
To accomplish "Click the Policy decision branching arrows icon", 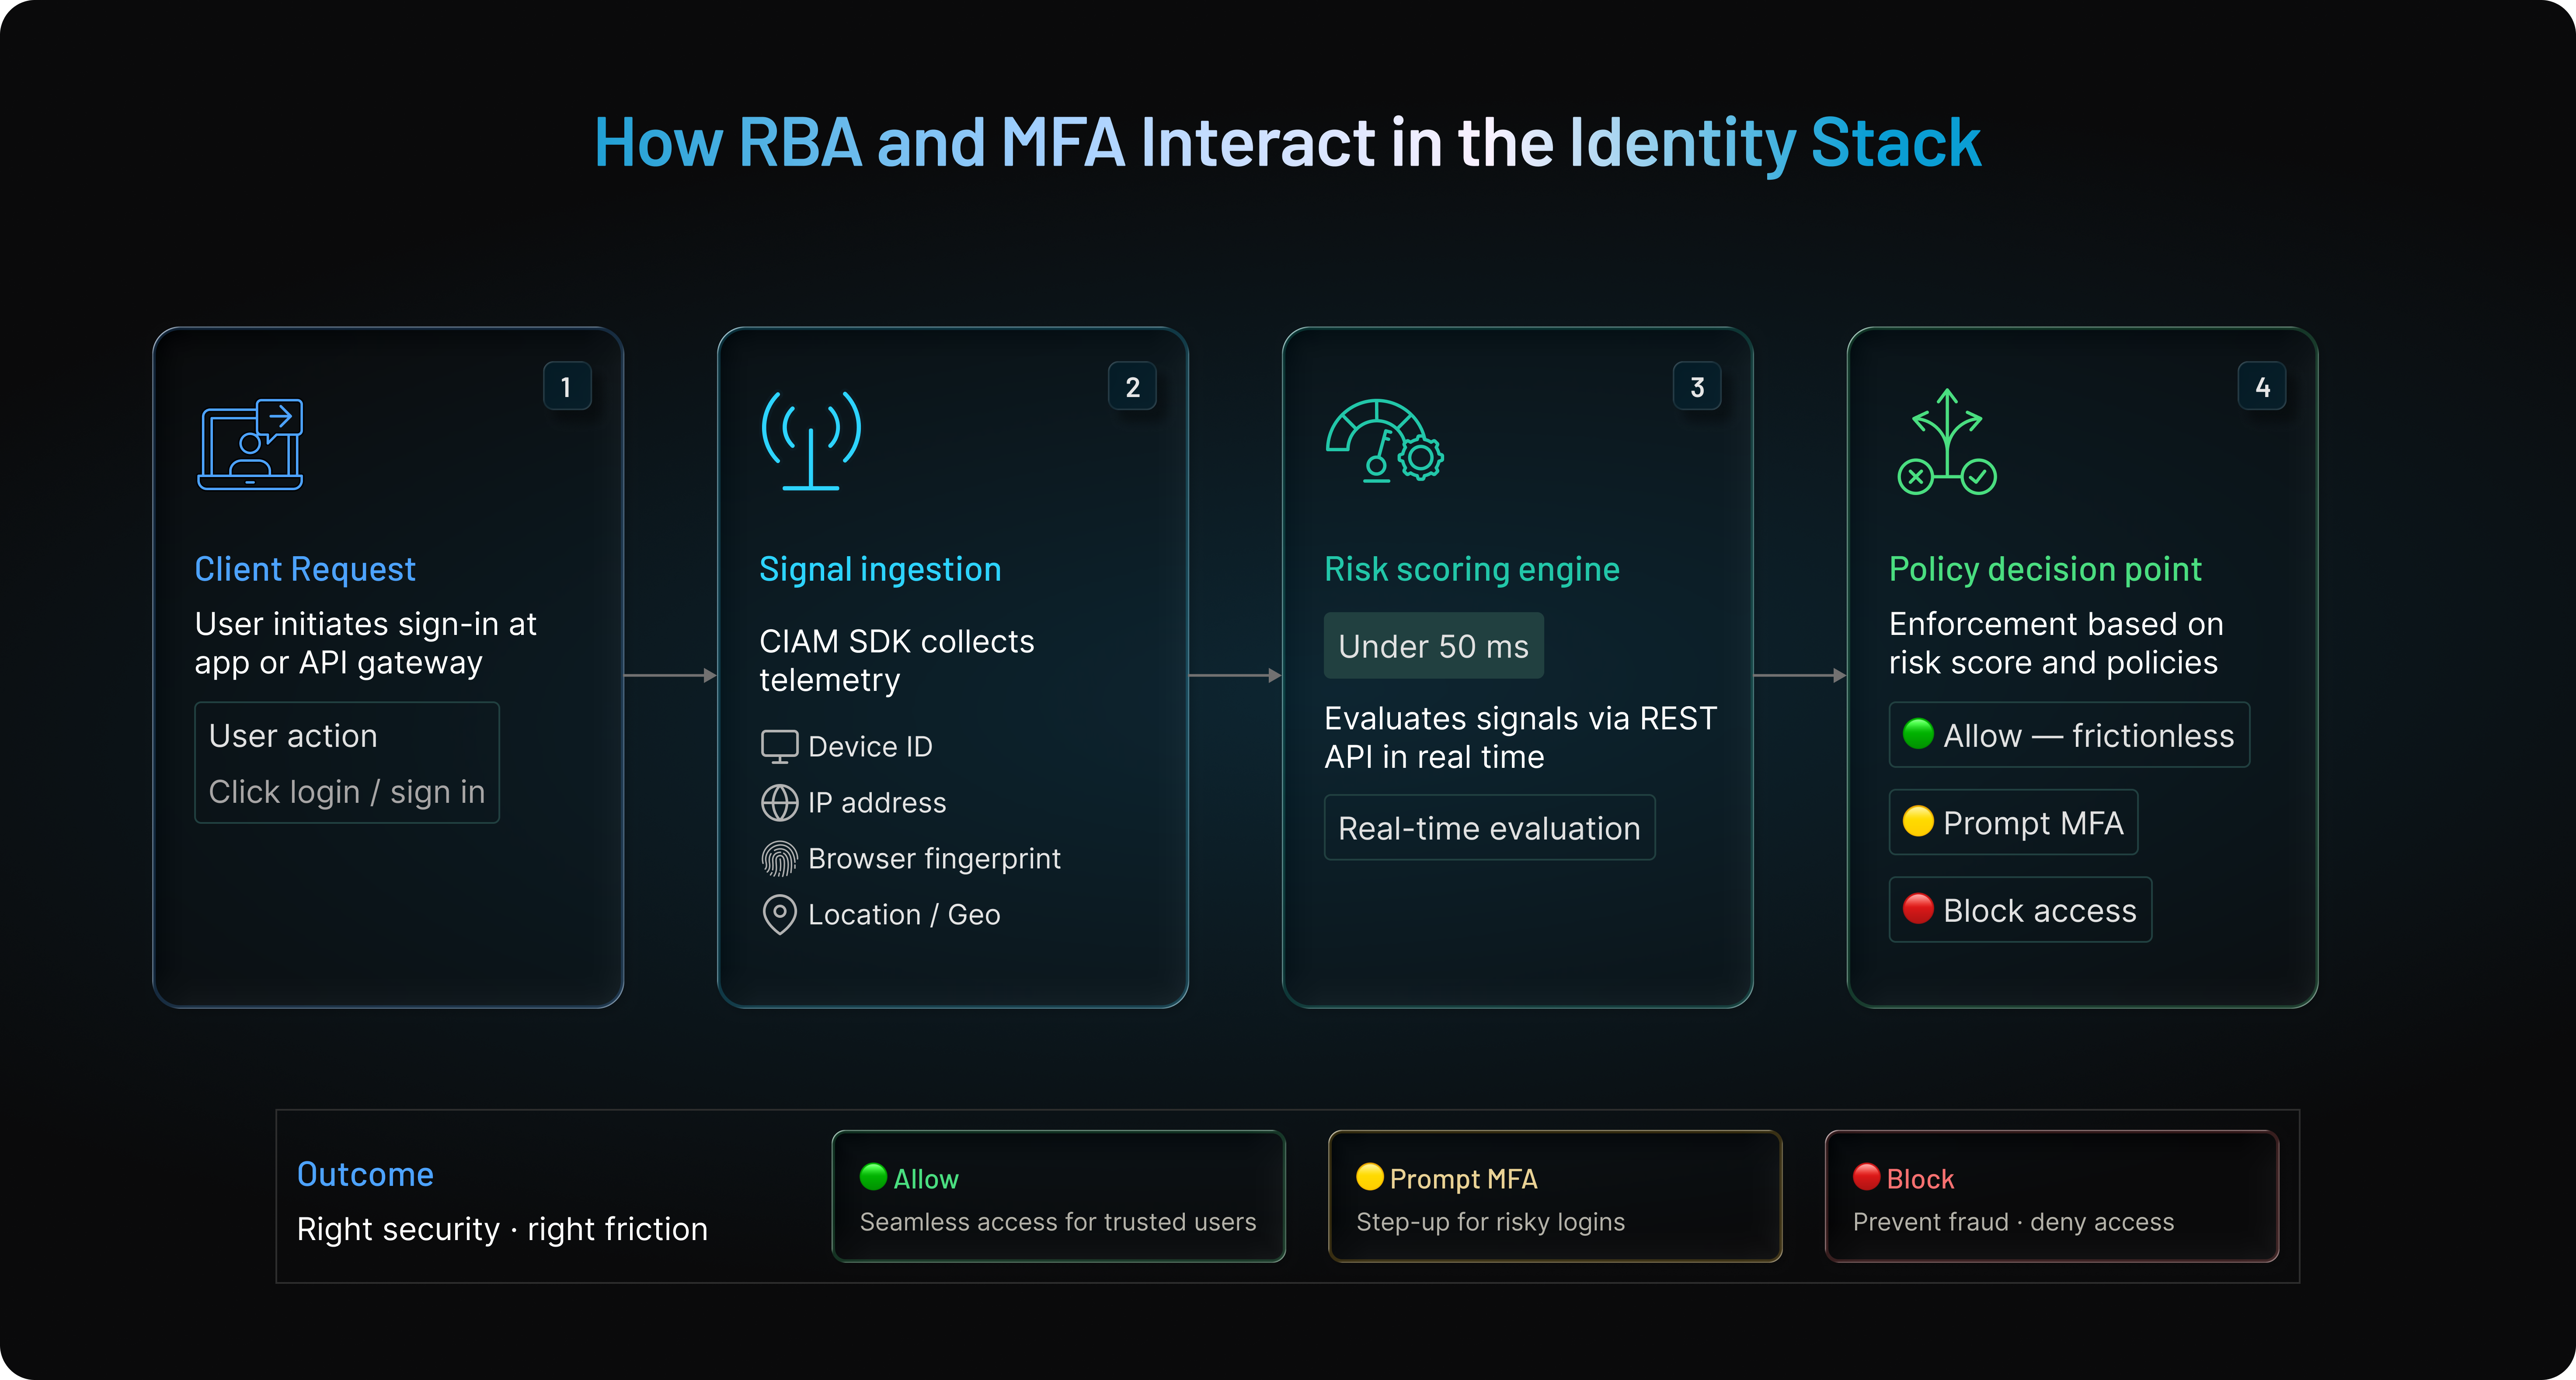I will [x=1946, y=441].
